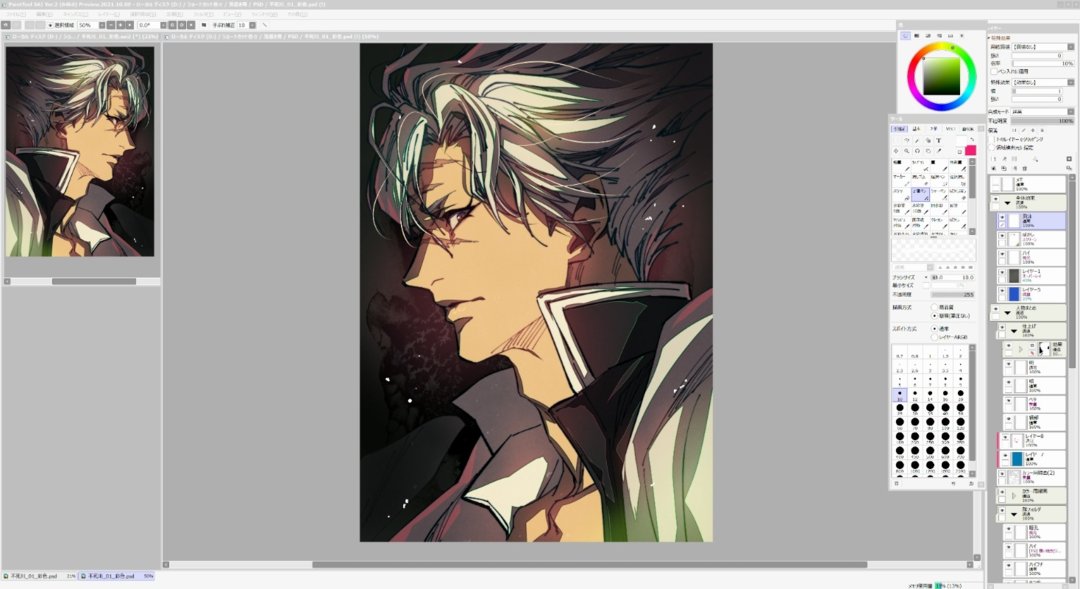Screen dimensions: 1080x589
Task: Swap foreground and background colors arrow
Action: (972, 140)
